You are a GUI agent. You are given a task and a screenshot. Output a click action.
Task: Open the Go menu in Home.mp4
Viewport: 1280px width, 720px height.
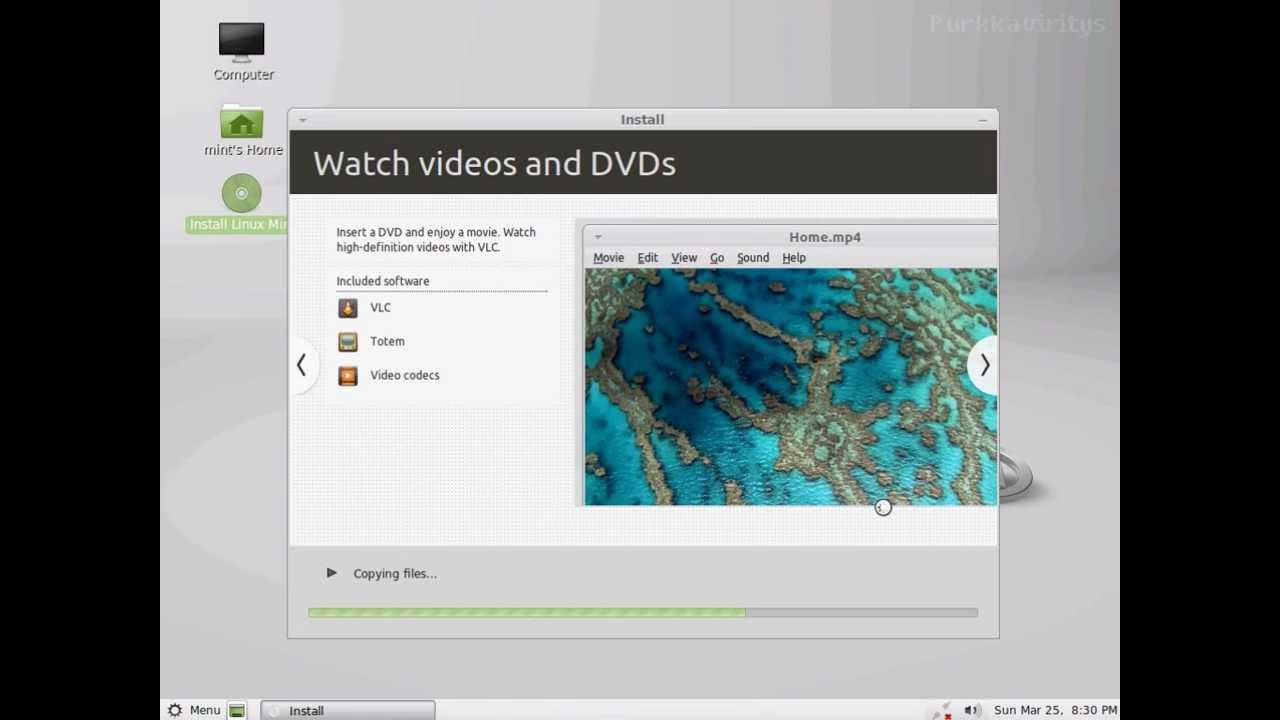717,258
